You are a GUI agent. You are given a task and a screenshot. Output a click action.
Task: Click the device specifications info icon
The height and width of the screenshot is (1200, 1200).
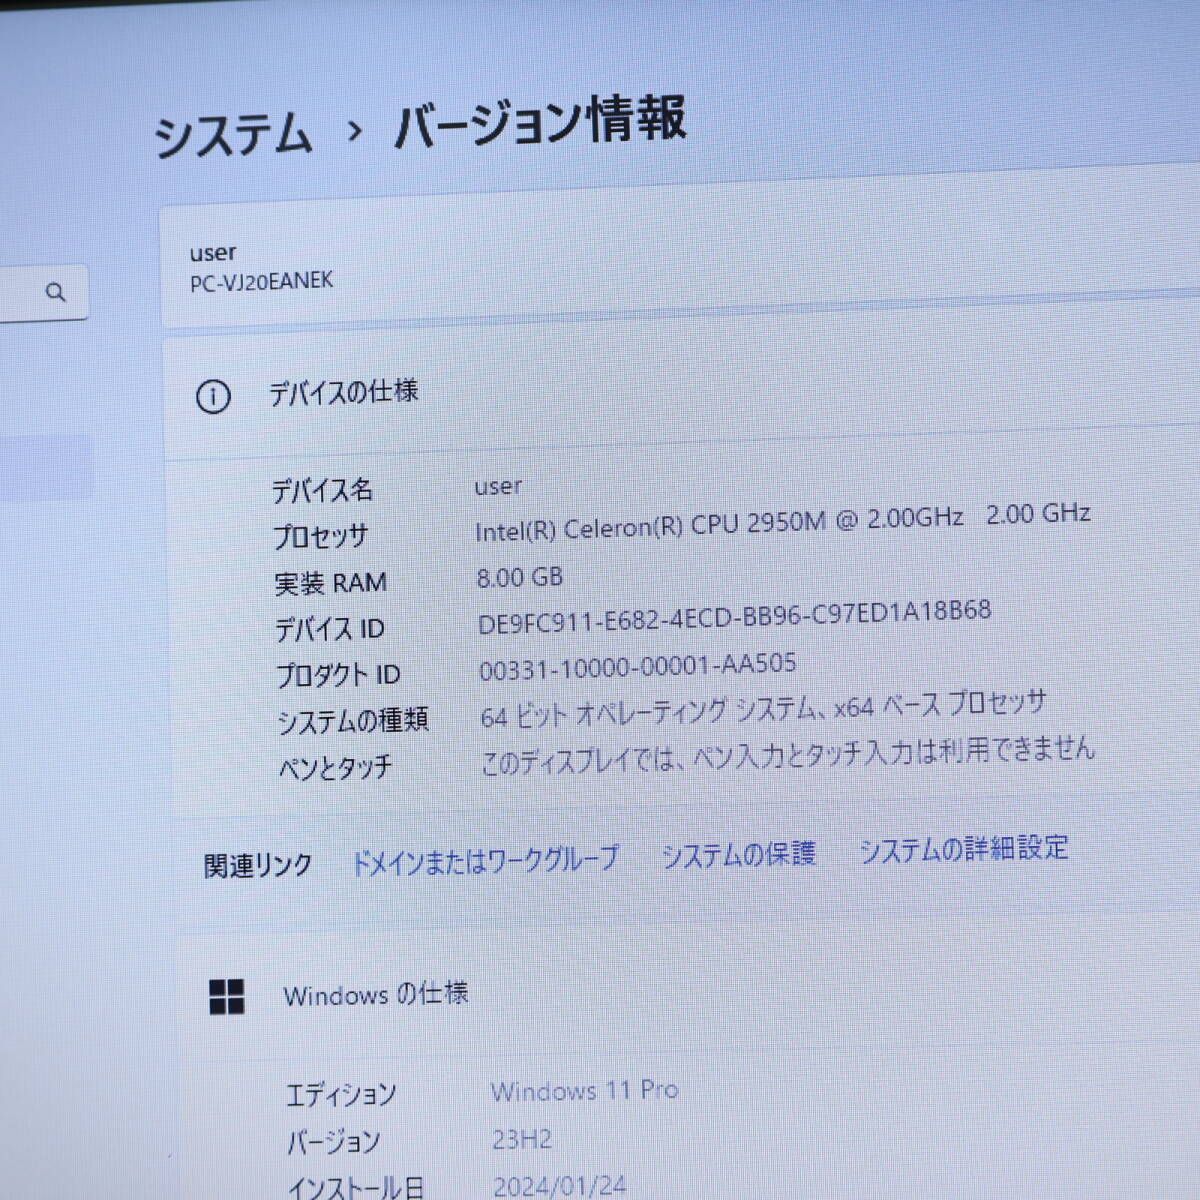[x=212, y=397]
